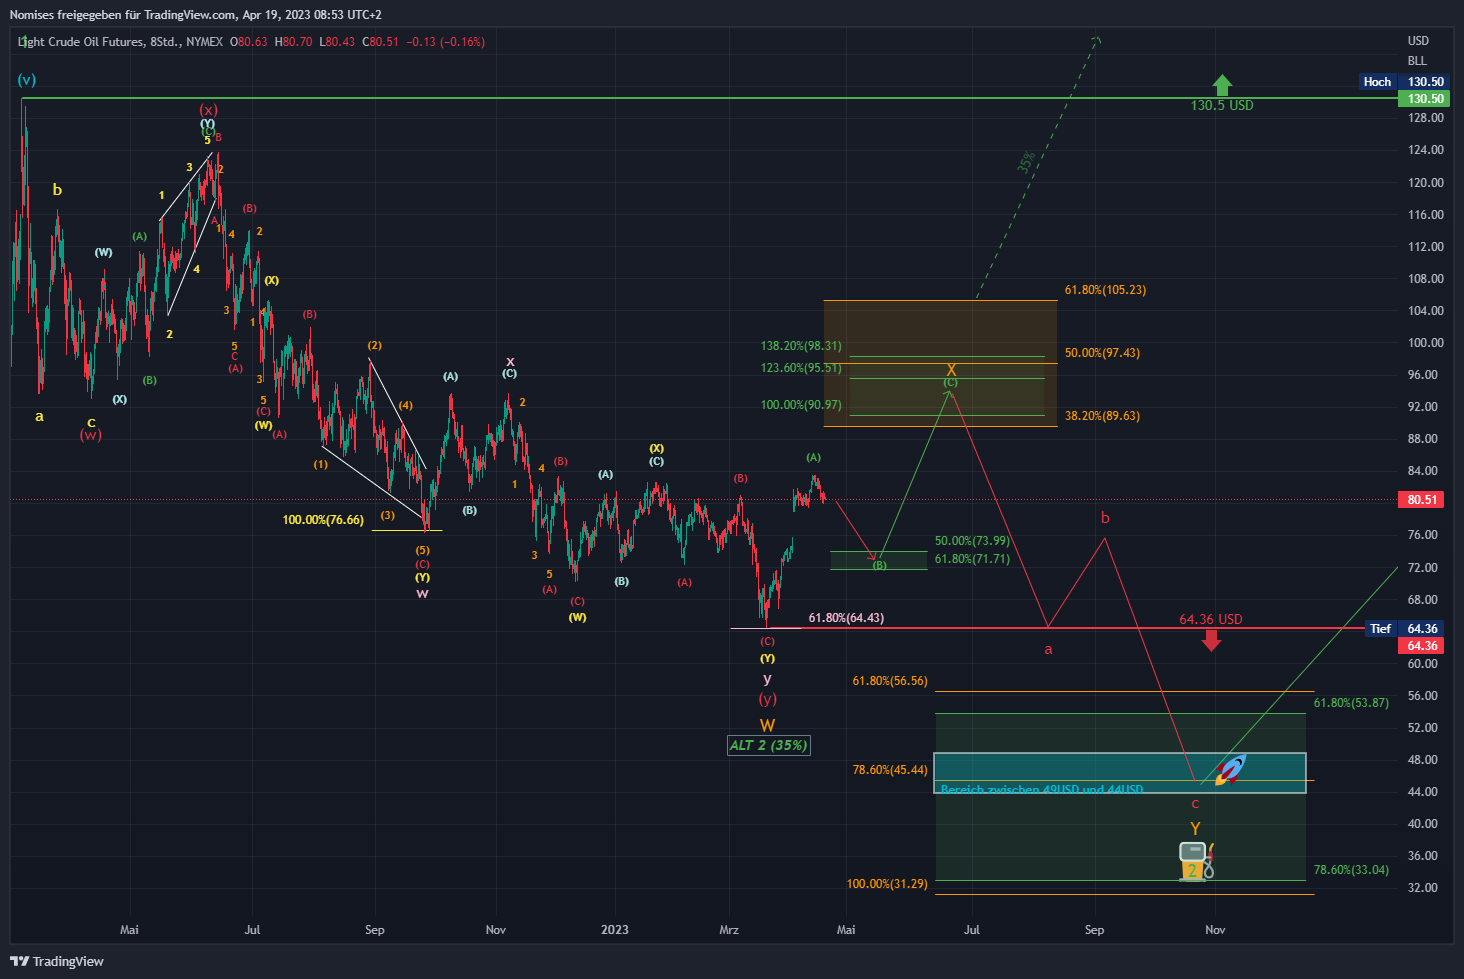Click the orange W wave label above ALT 2
The width and height of the screenshot is (1464, 979).
767,726
